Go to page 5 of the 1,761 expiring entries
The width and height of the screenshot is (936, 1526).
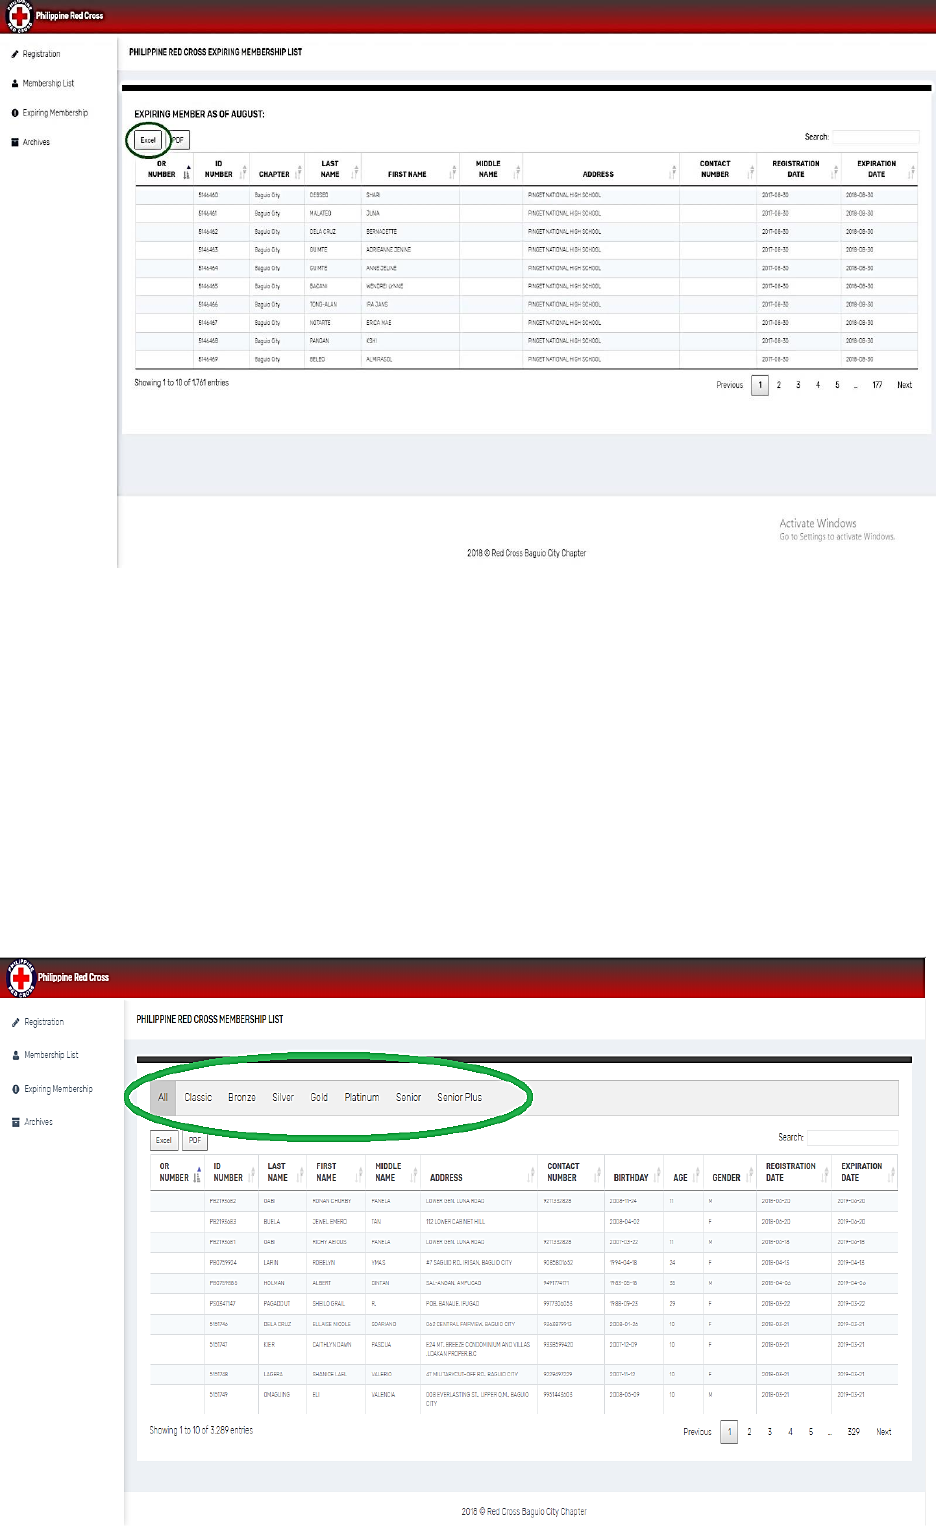pyautogui.click(x=837, y=385)
